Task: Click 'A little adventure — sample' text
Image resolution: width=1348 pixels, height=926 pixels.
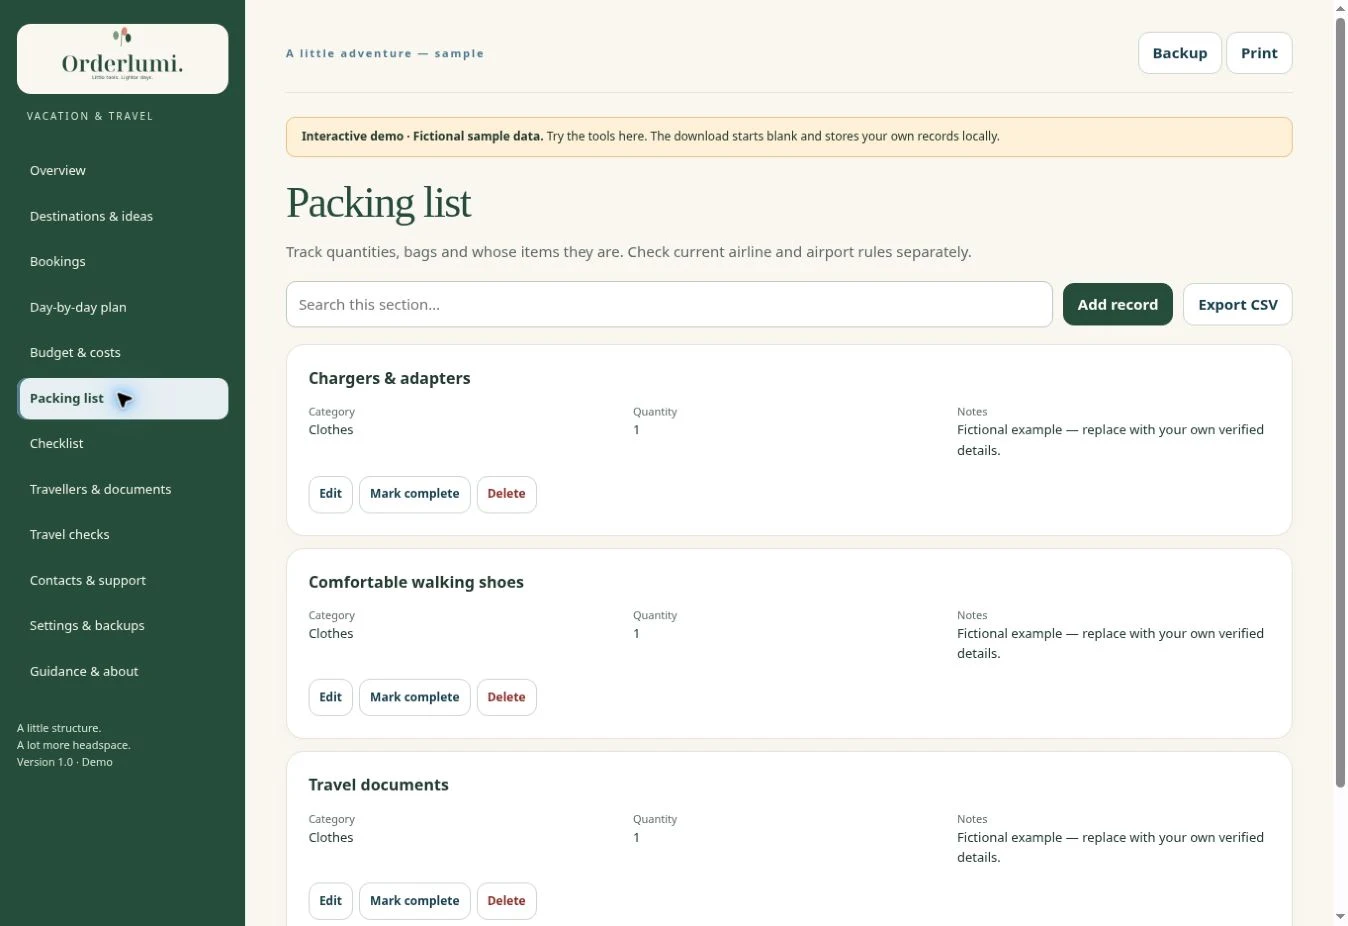Action: [x=385, y=54]
